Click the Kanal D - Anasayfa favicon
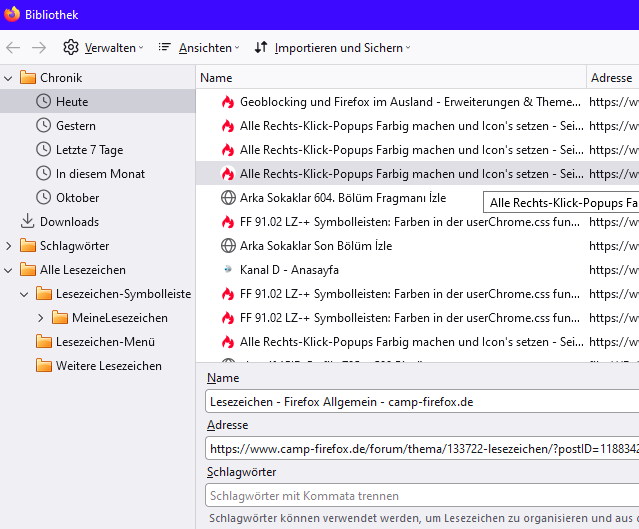The height and width of the screenshot is (529, 639). (x=228, y=269)
